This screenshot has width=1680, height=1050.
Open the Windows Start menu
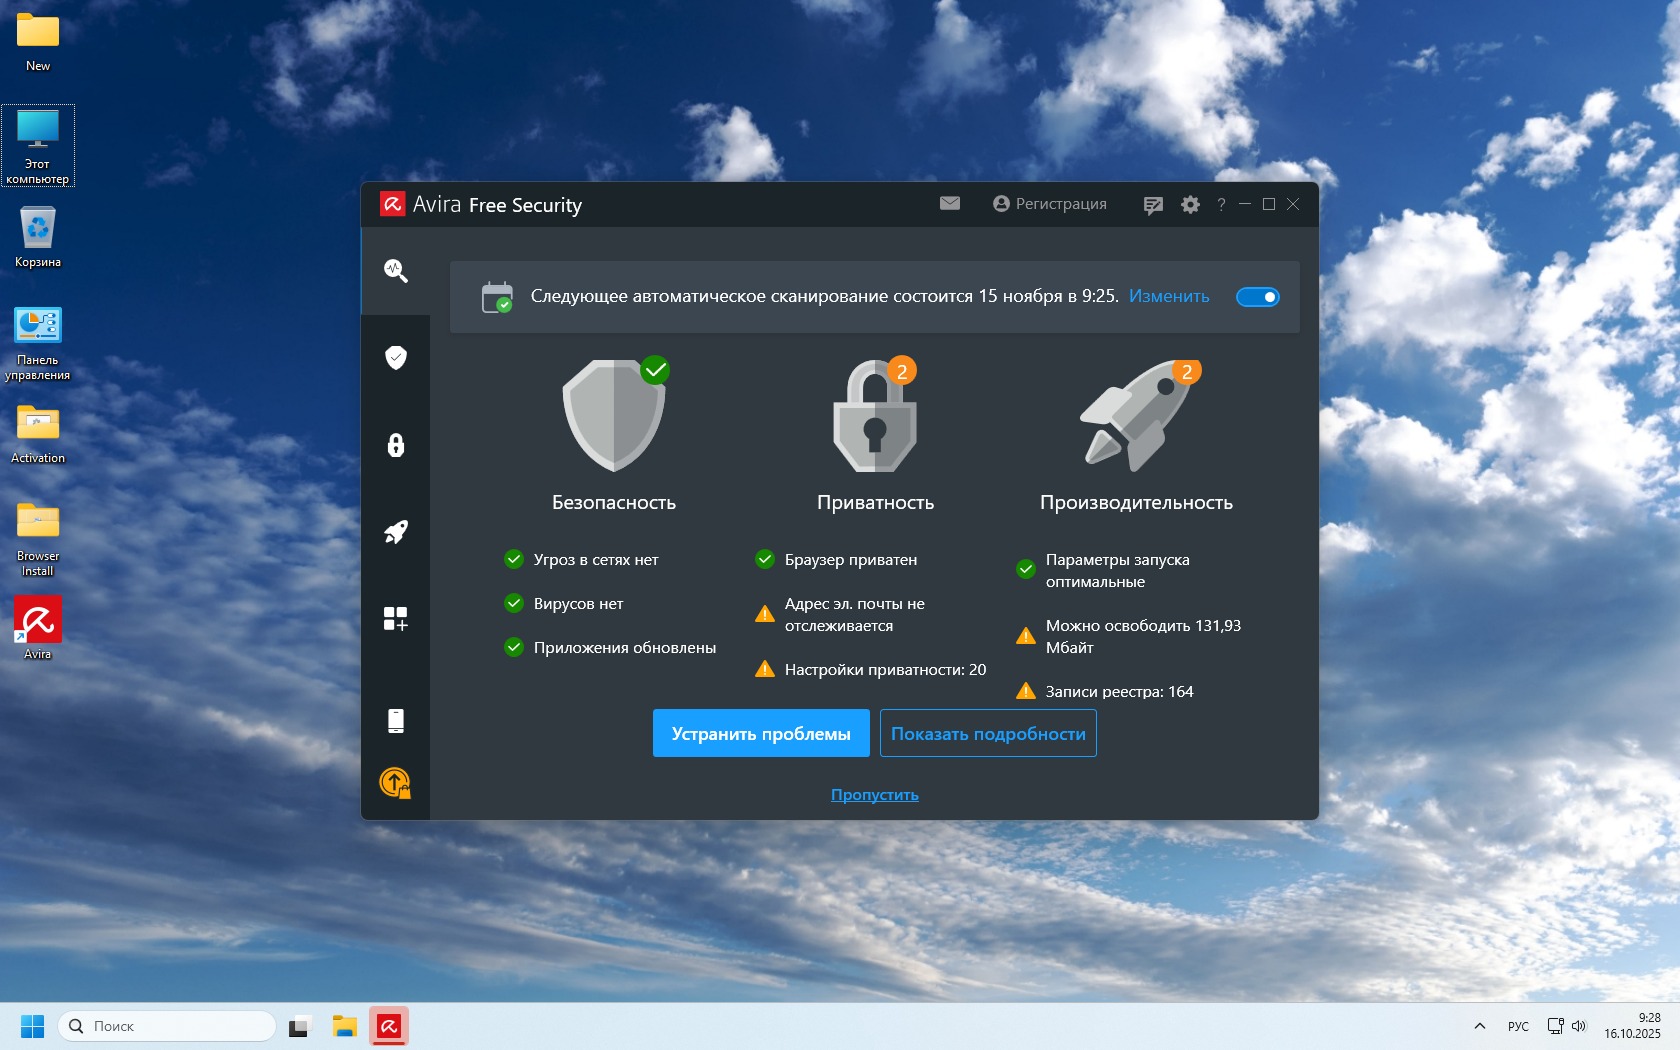coord(33,1026)
